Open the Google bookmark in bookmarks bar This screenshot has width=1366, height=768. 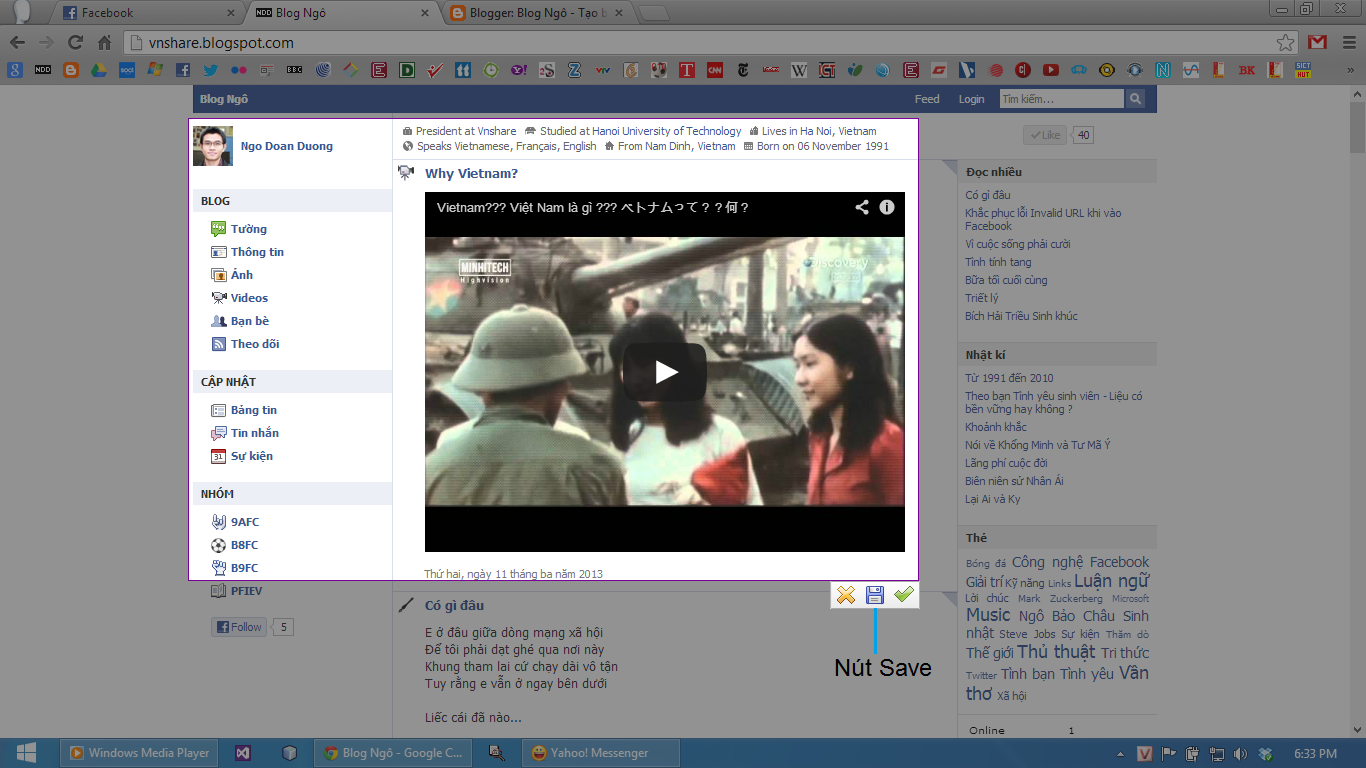point(15,70)
